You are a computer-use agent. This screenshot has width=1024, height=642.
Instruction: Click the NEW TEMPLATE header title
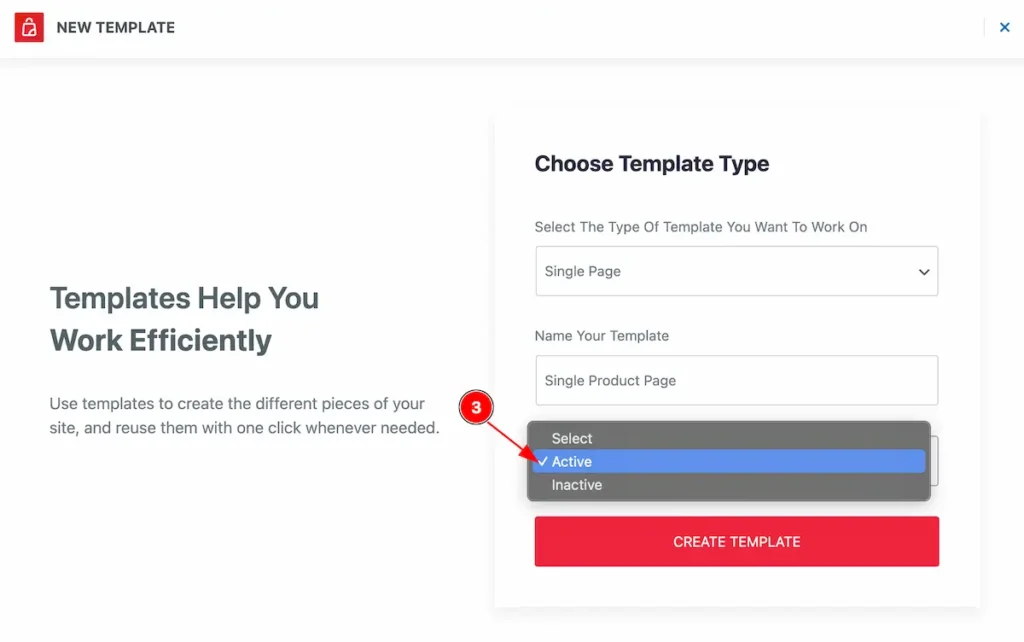(x=115, y=28)
